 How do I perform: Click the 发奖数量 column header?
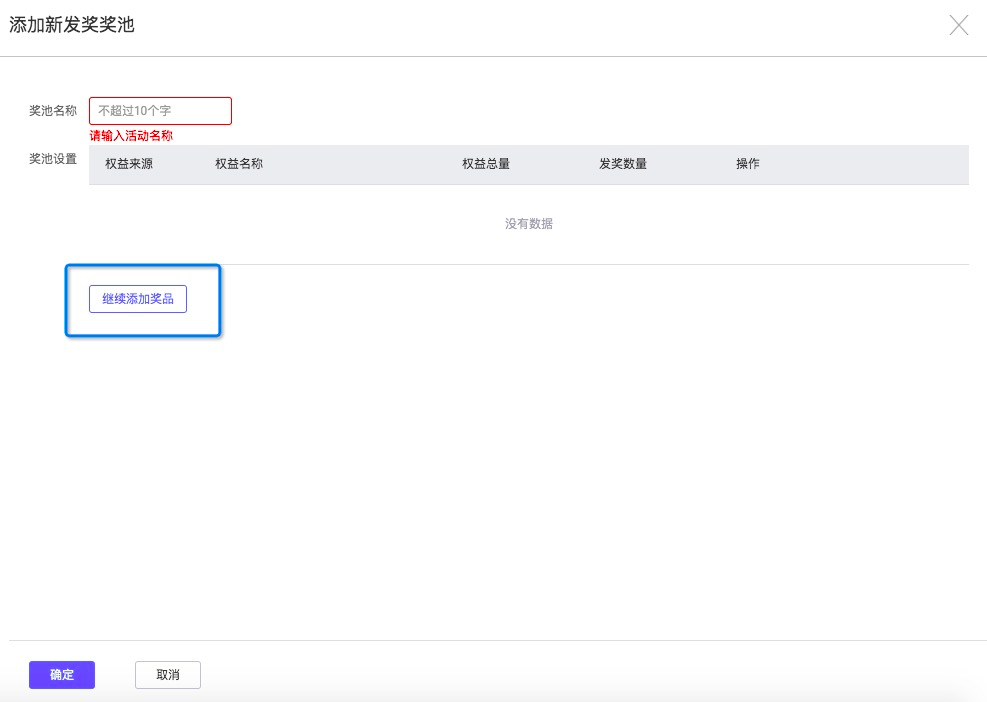pos(623,164)
